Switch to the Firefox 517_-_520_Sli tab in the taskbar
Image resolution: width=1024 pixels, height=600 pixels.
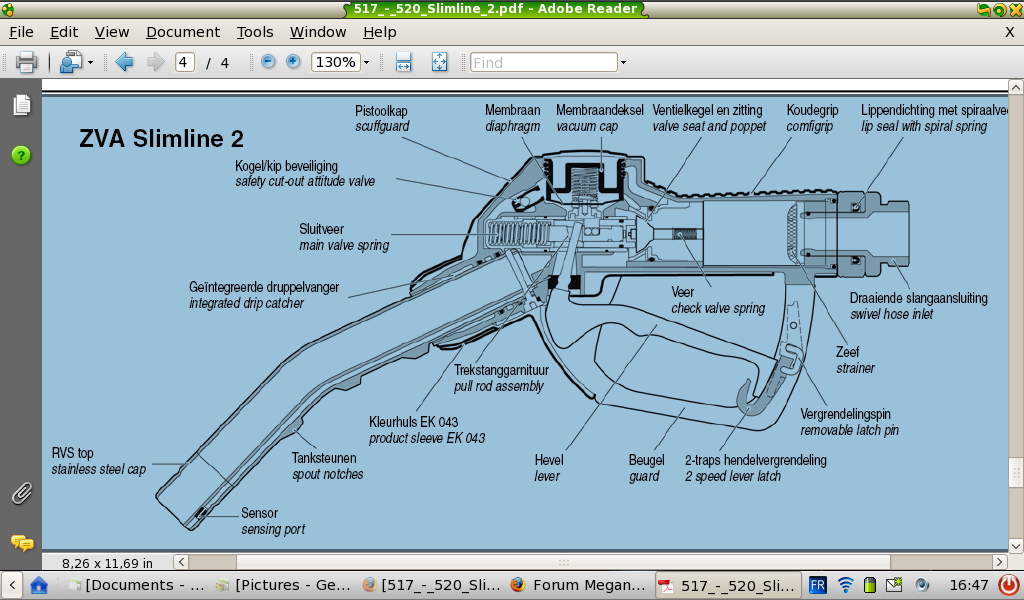[431, 585]
